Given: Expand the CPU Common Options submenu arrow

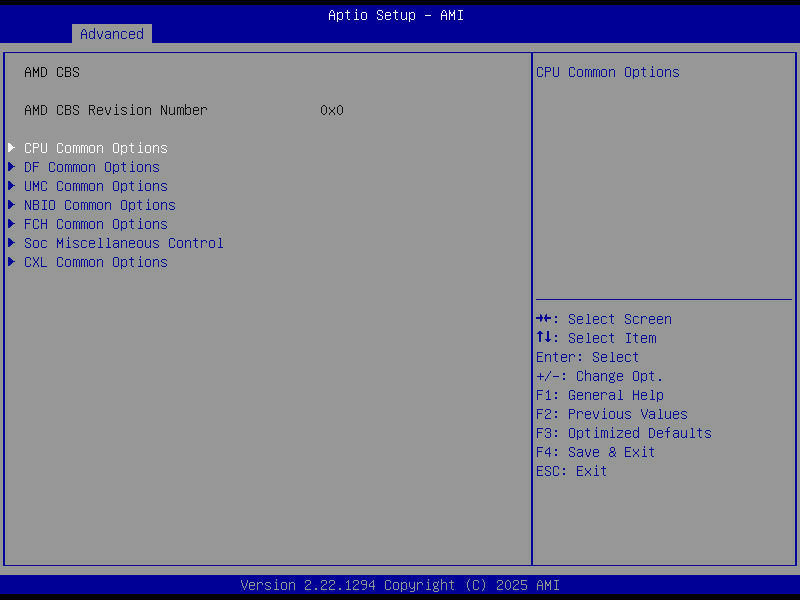Looking at the screenshot, I should tap(11, 147).
